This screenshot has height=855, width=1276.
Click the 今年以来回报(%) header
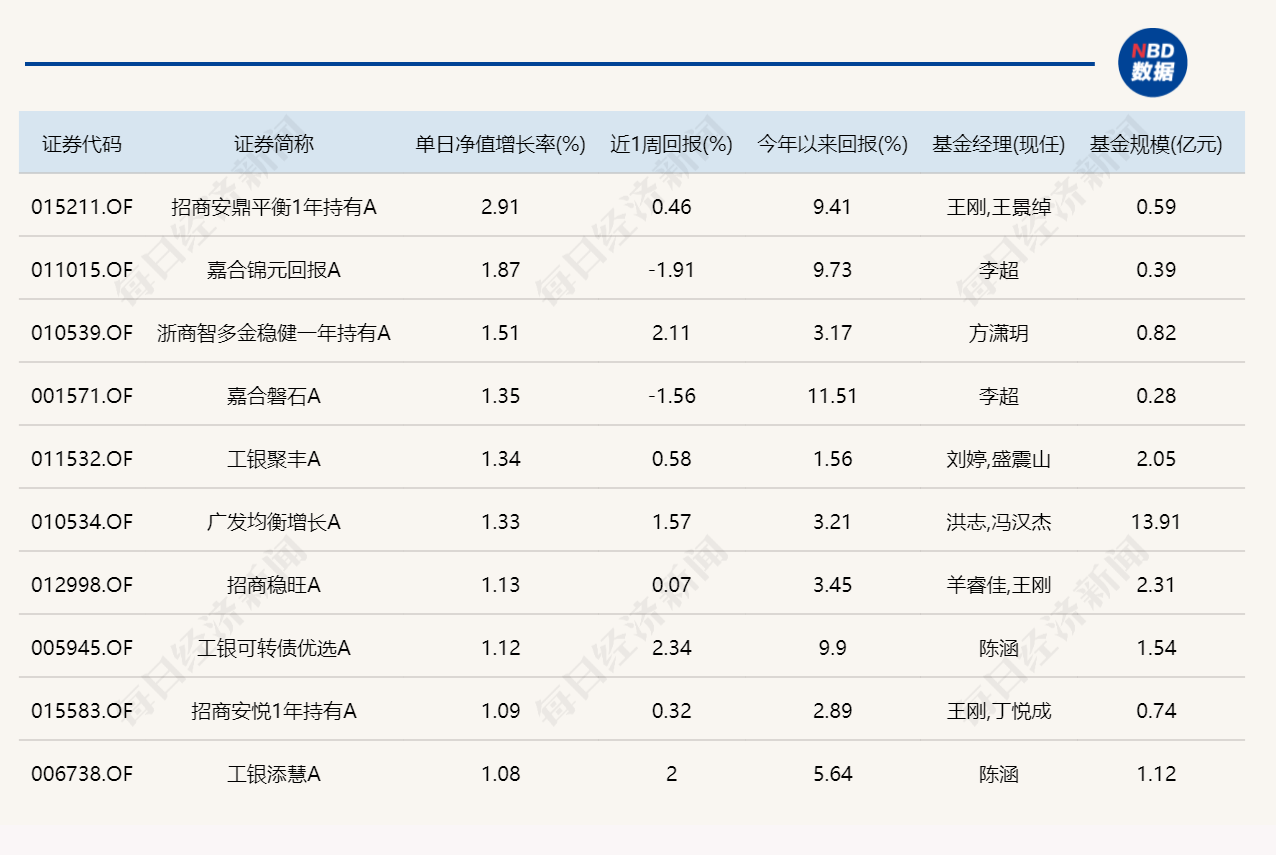click(829, 143)
